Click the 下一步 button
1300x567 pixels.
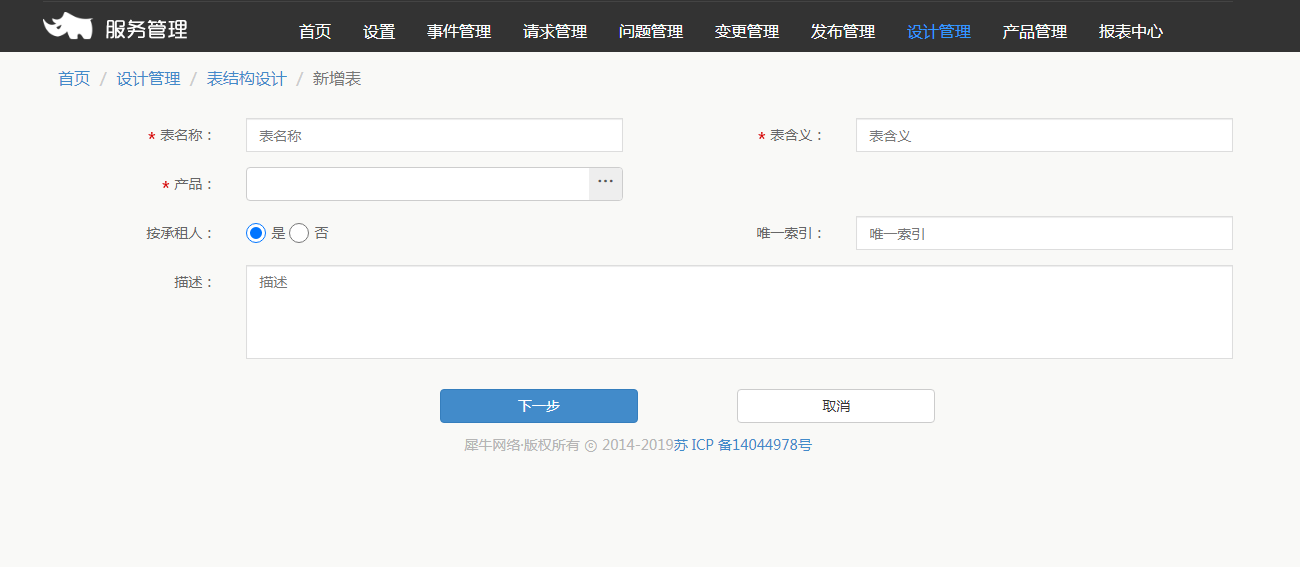pyautogui.click(x=539, y=406)
